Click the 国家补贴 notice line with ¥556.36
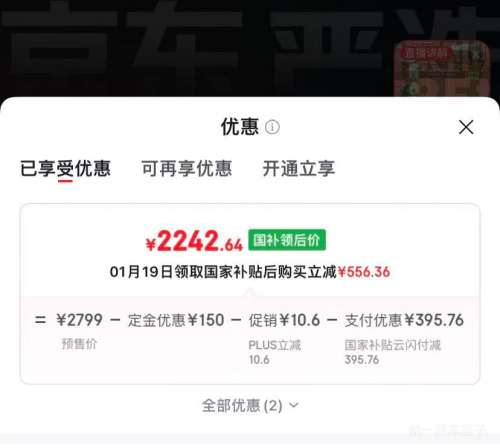This screenshot has height=448, width=500. [250, 272]
